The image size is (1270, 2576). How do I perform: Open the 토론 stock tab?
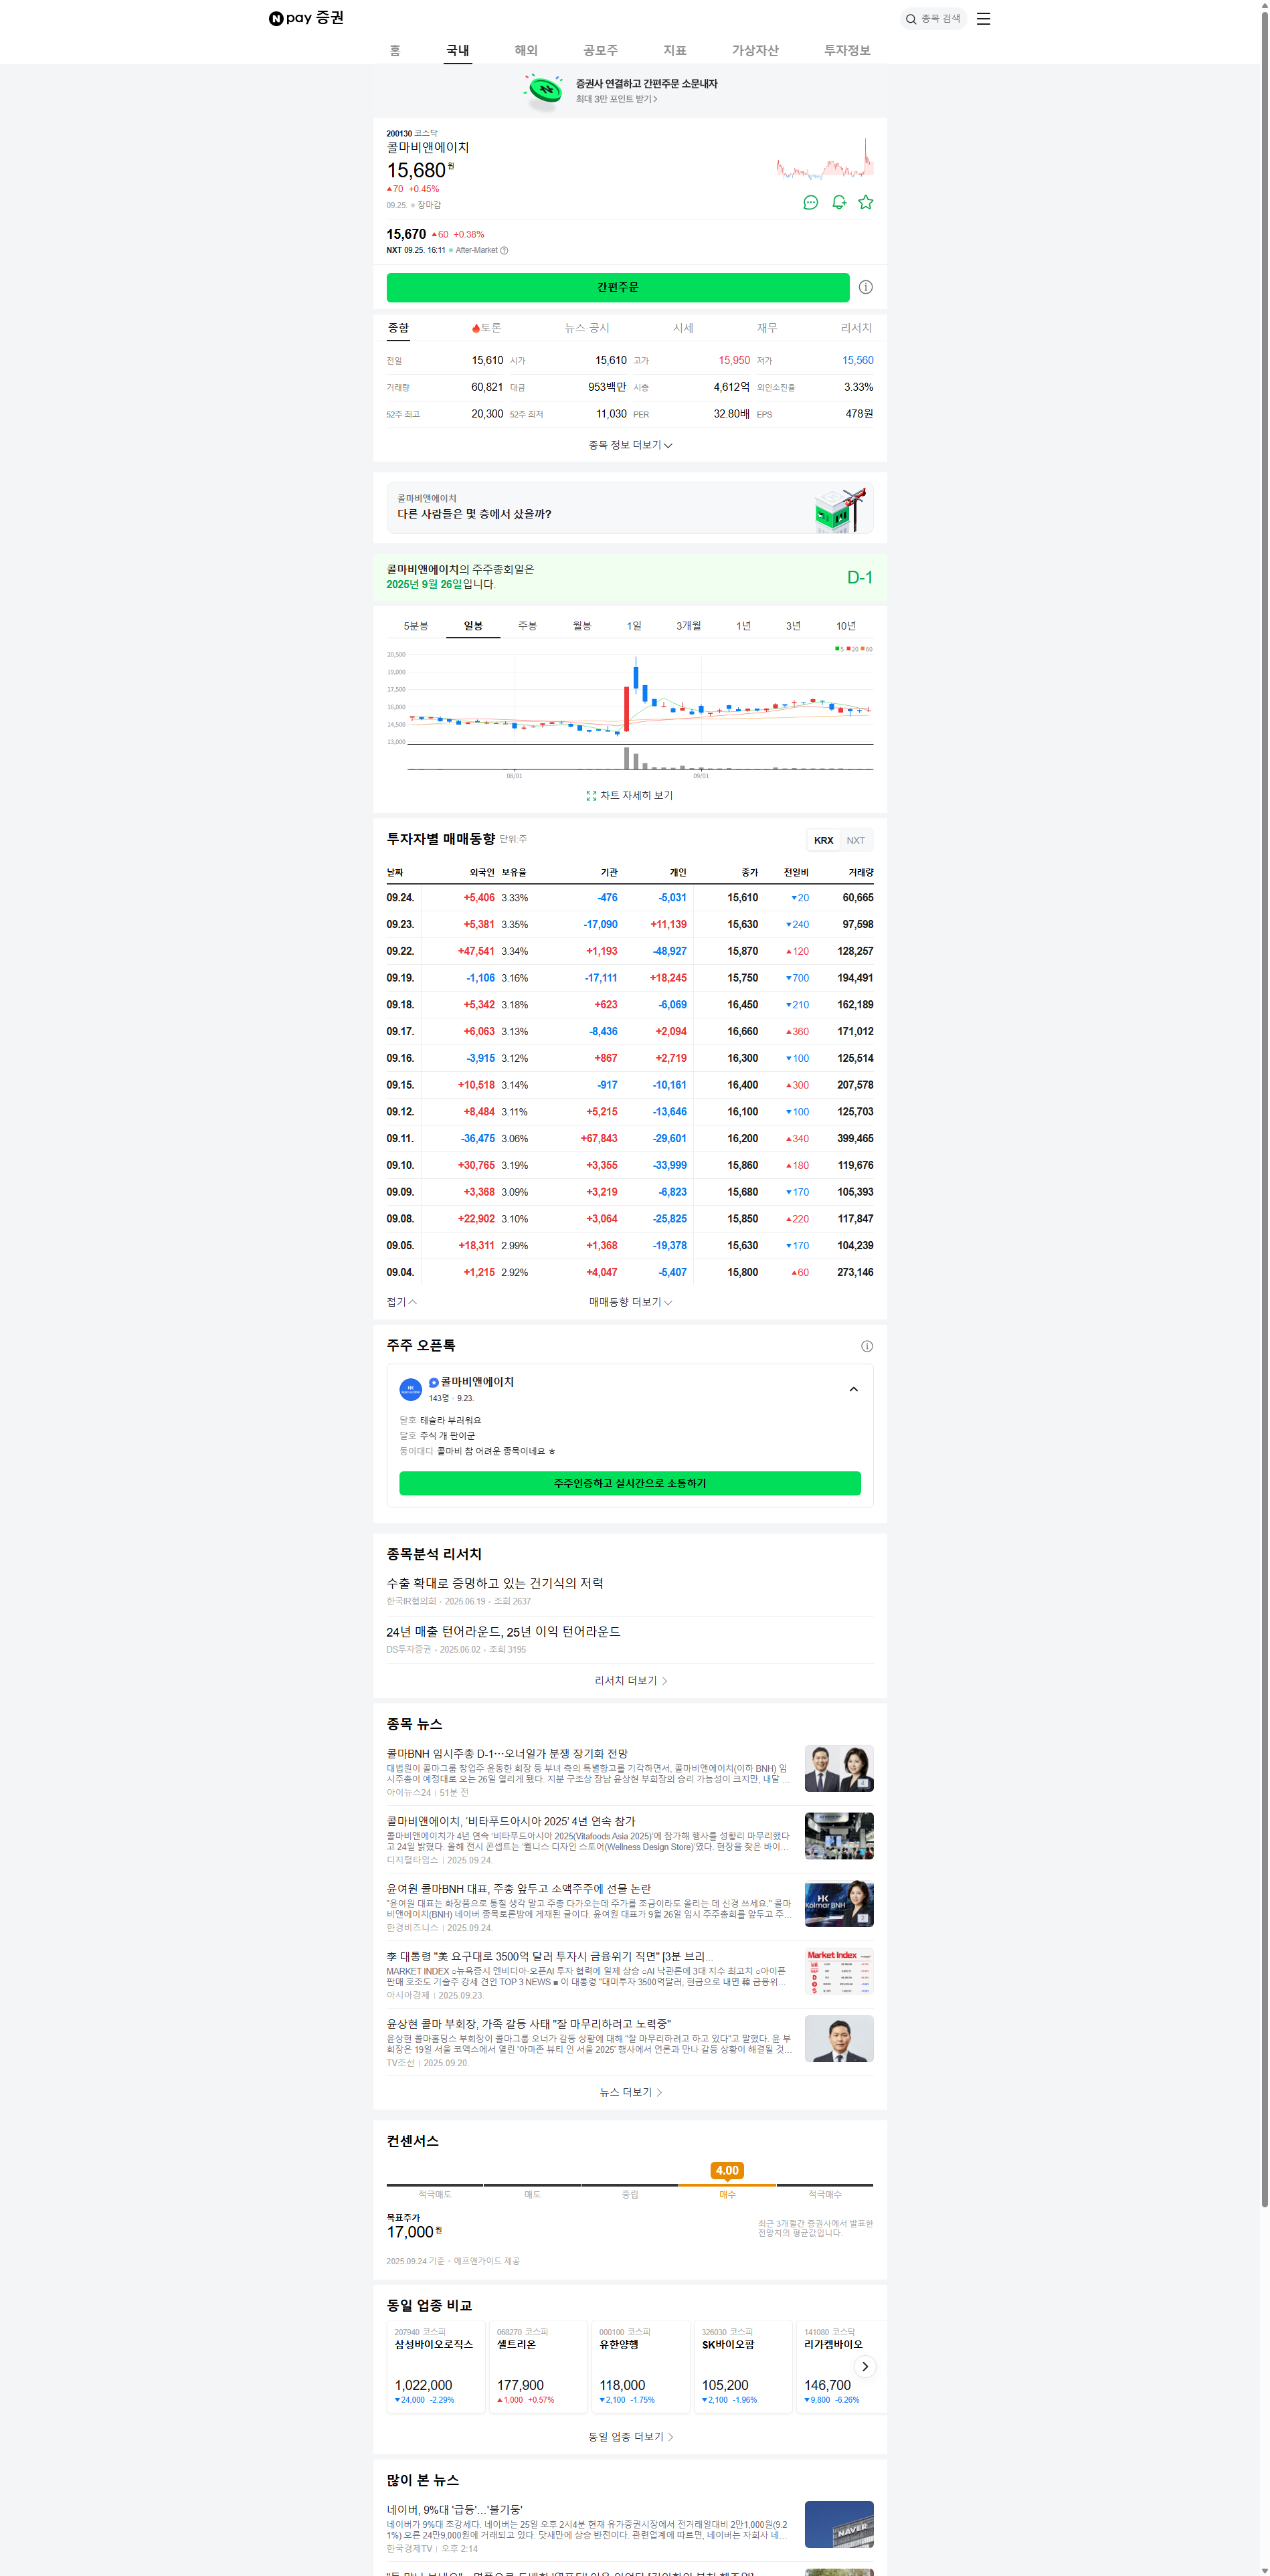click(x=486, y=328)
